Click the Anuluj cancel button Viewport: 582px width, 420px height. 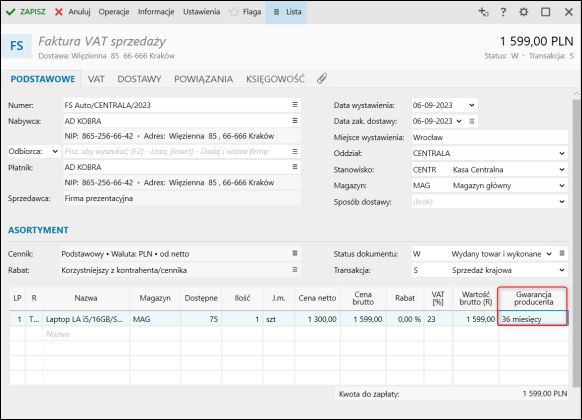tap(73, 12)
